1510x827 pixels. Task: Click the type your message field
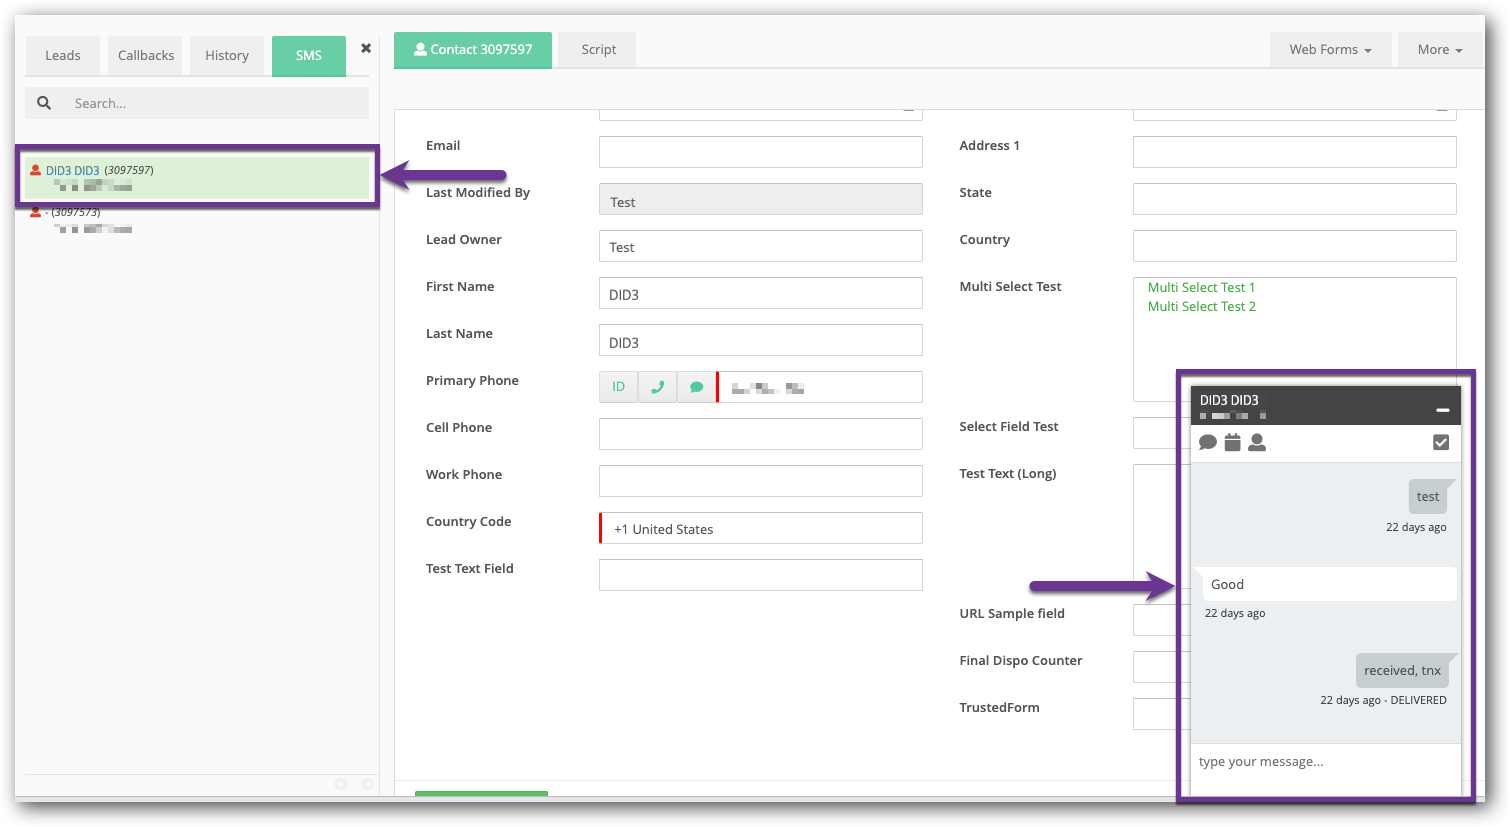pos(1325,762)
